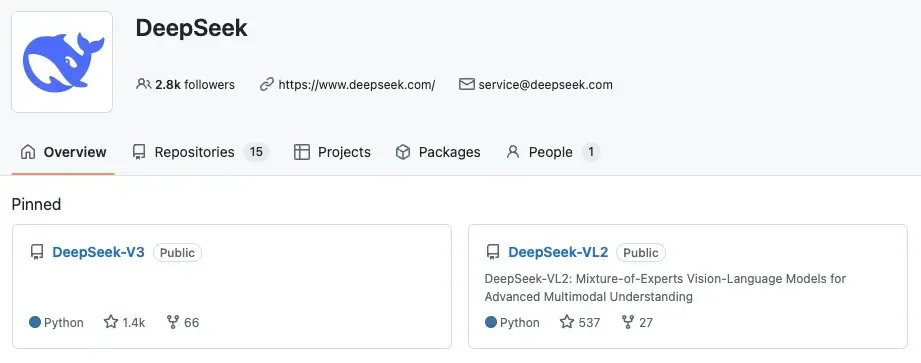Click the repo icon next to DeepSeek-V3
The width and height of the screenshot is (921, 363).
[x=36, y=253]
